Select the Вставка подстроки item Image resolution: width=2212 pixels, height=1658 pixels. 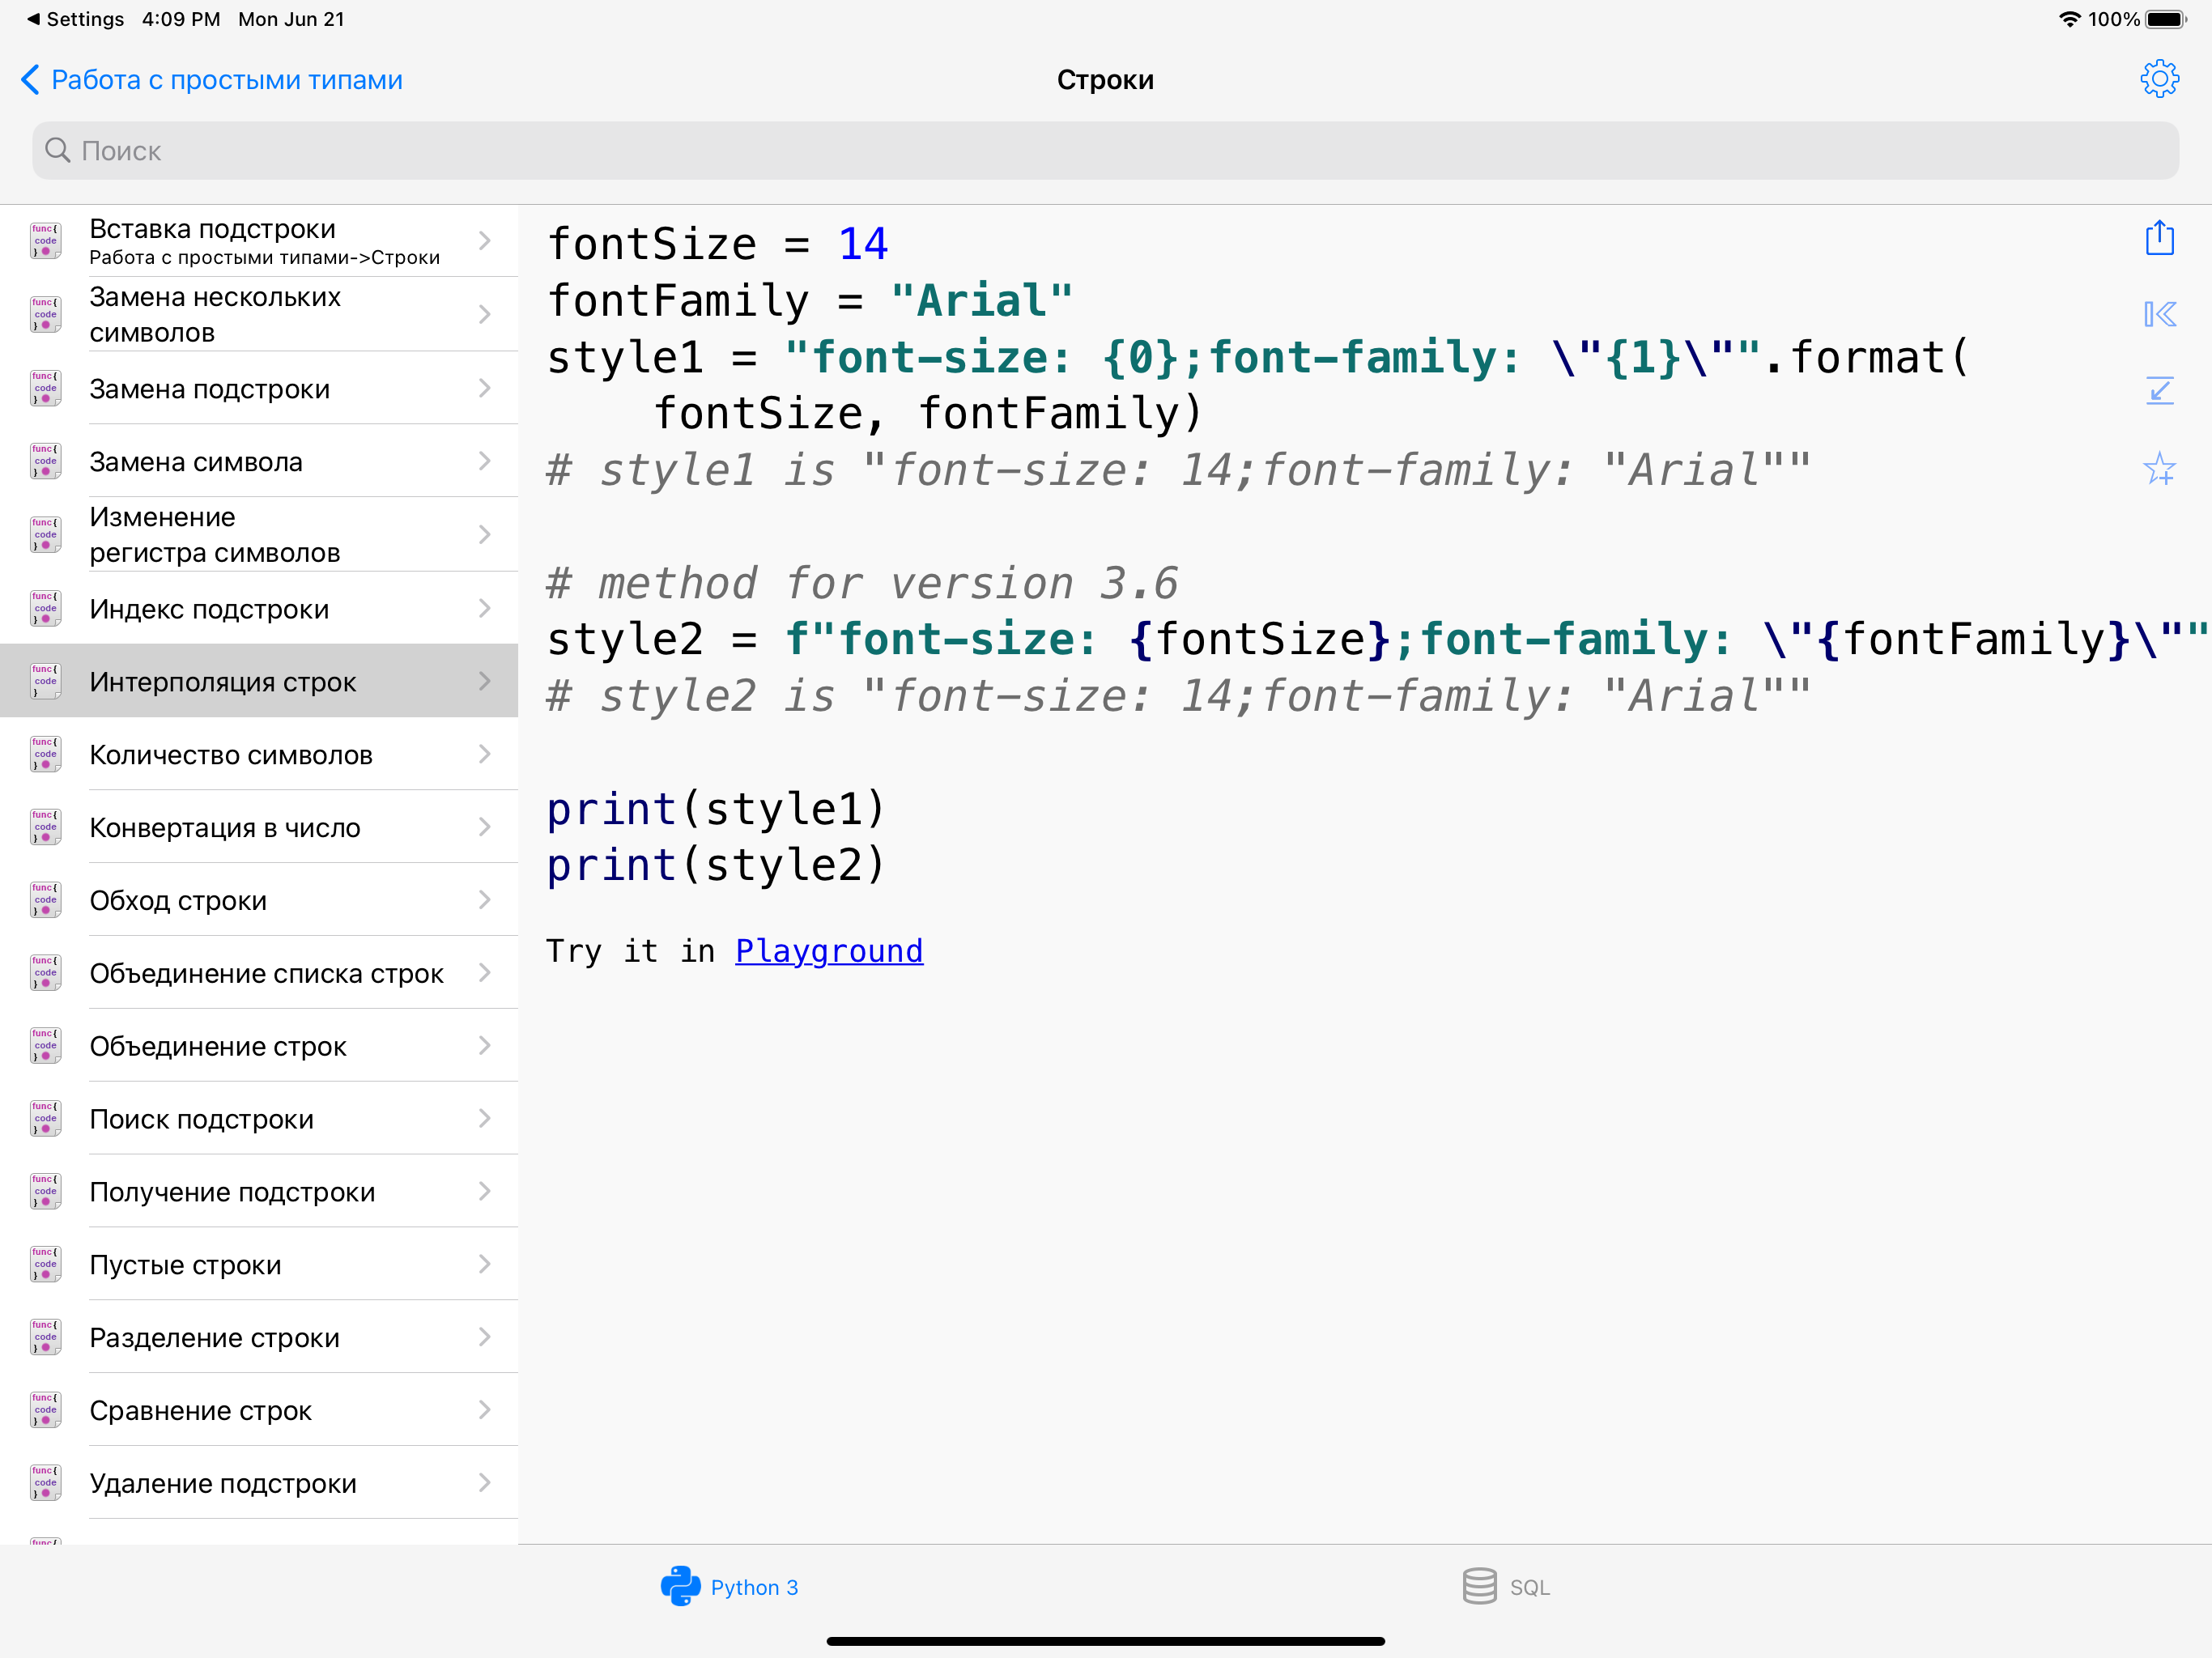(259, 241)
